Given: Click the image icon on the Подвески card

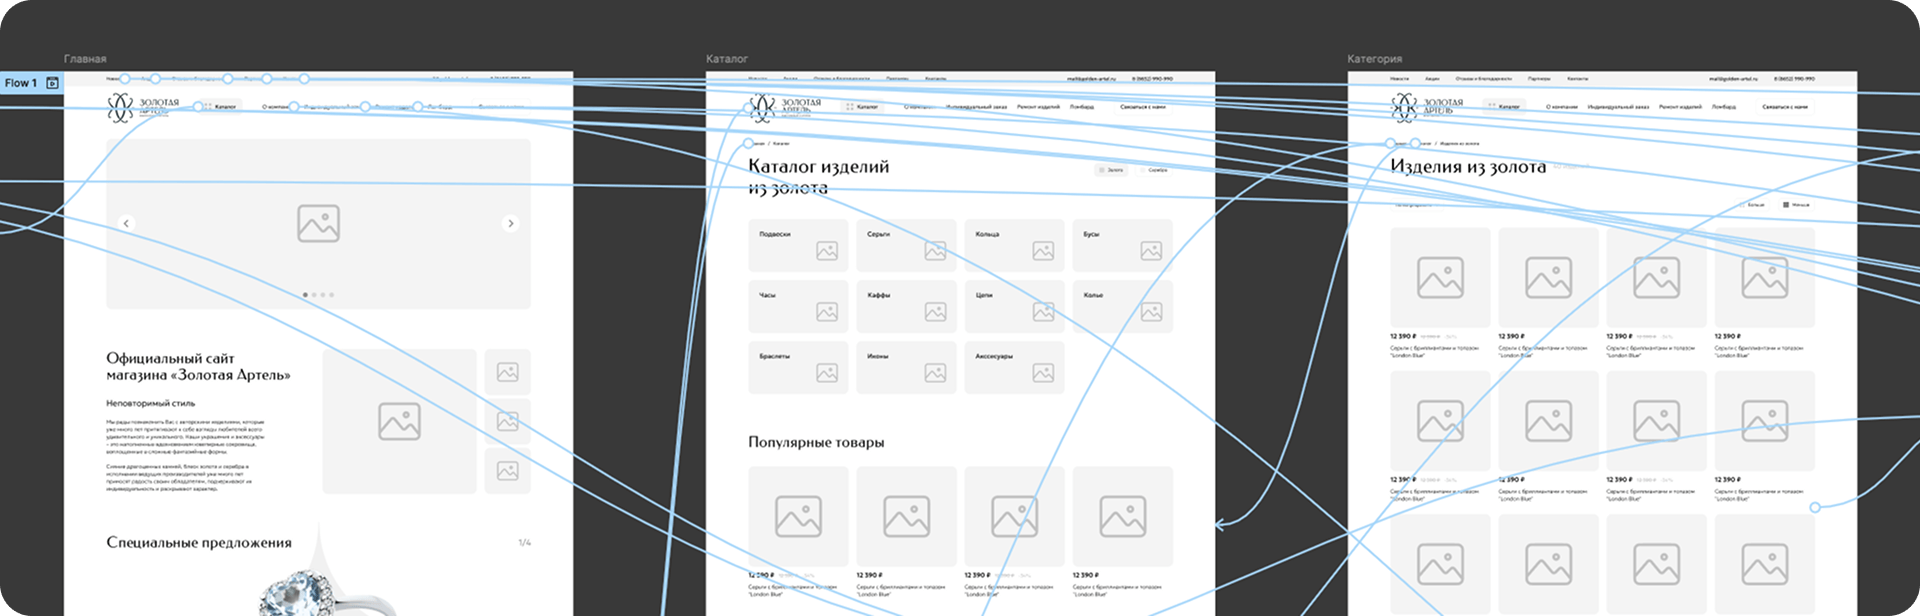Looking at the screenshot, I should (827, 251).
